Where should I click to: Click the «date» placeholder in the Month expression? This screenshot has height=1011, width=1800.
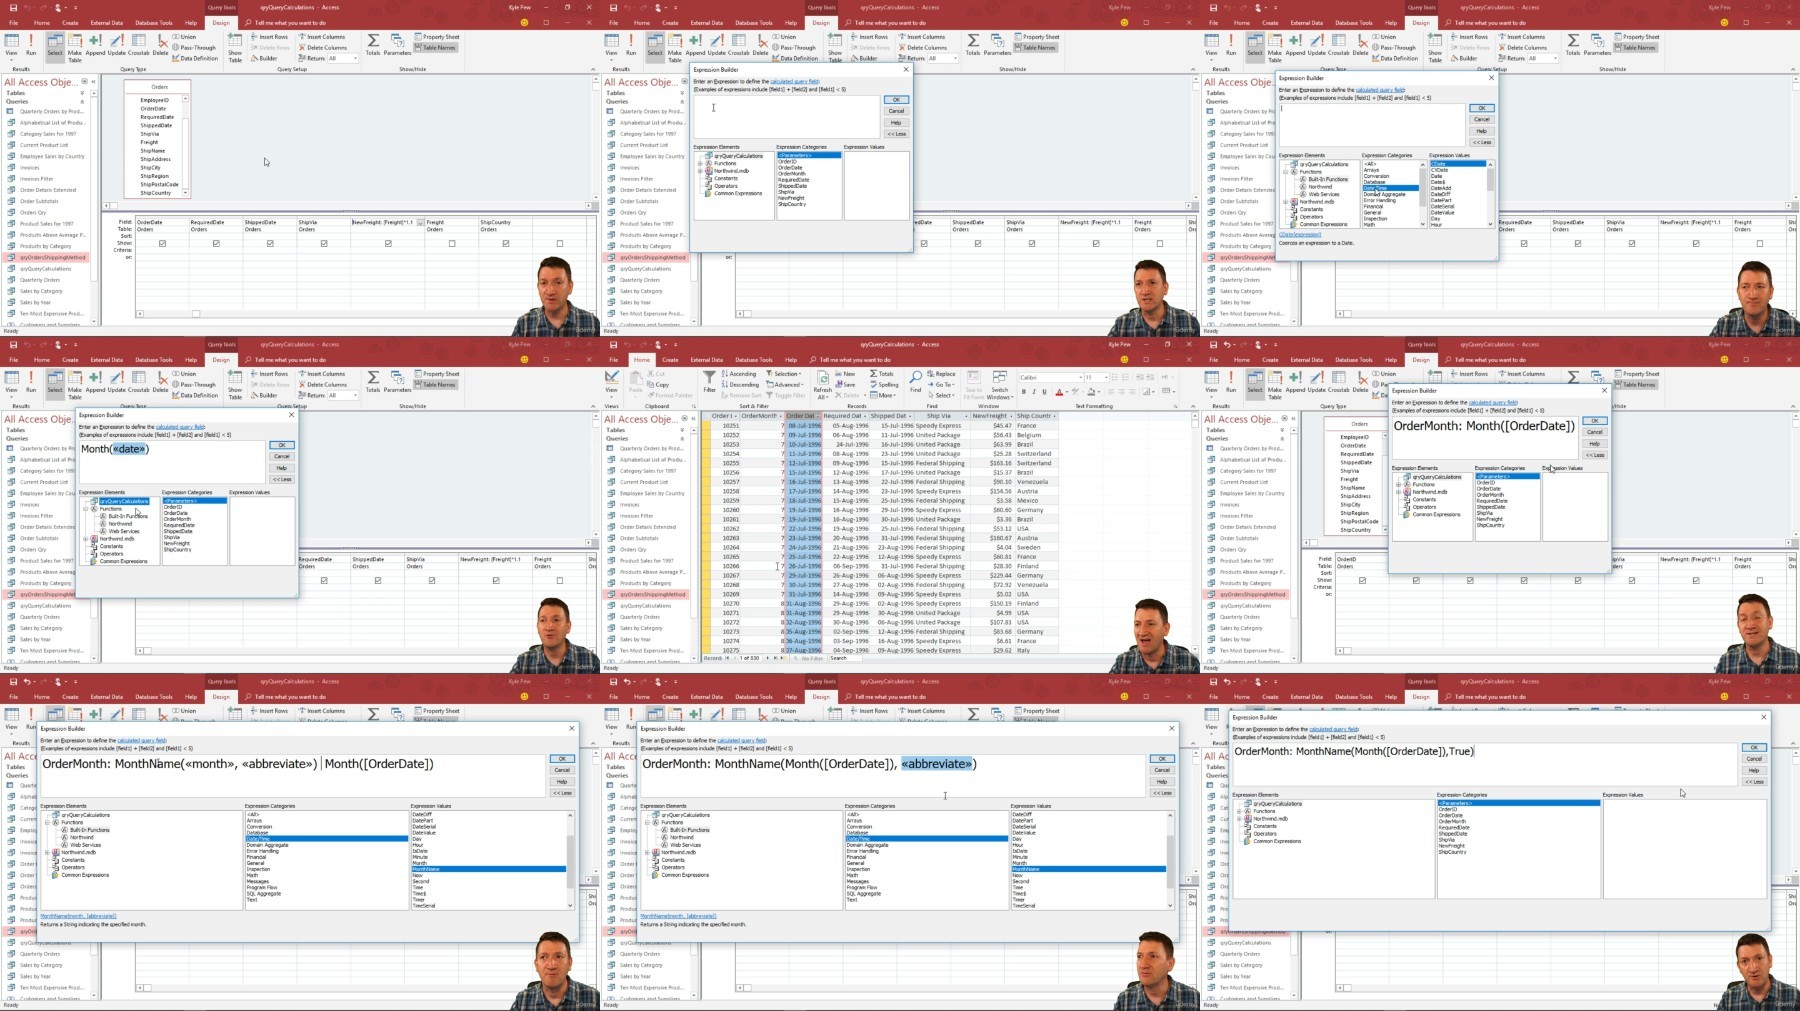click(130, 449)
